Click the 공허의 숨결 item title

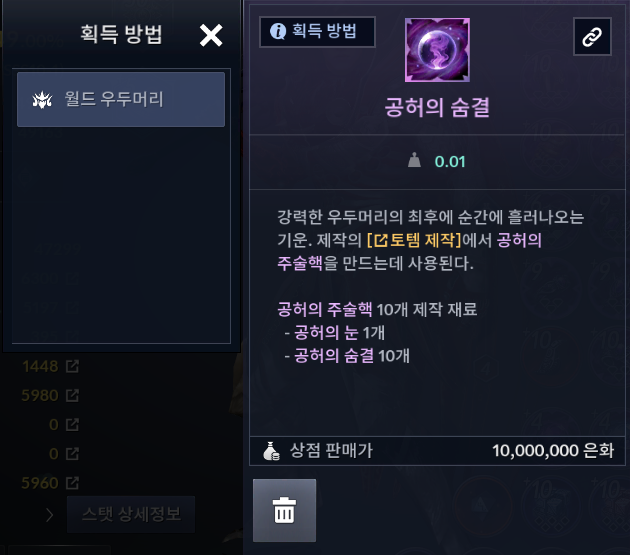tap(437, 107)
